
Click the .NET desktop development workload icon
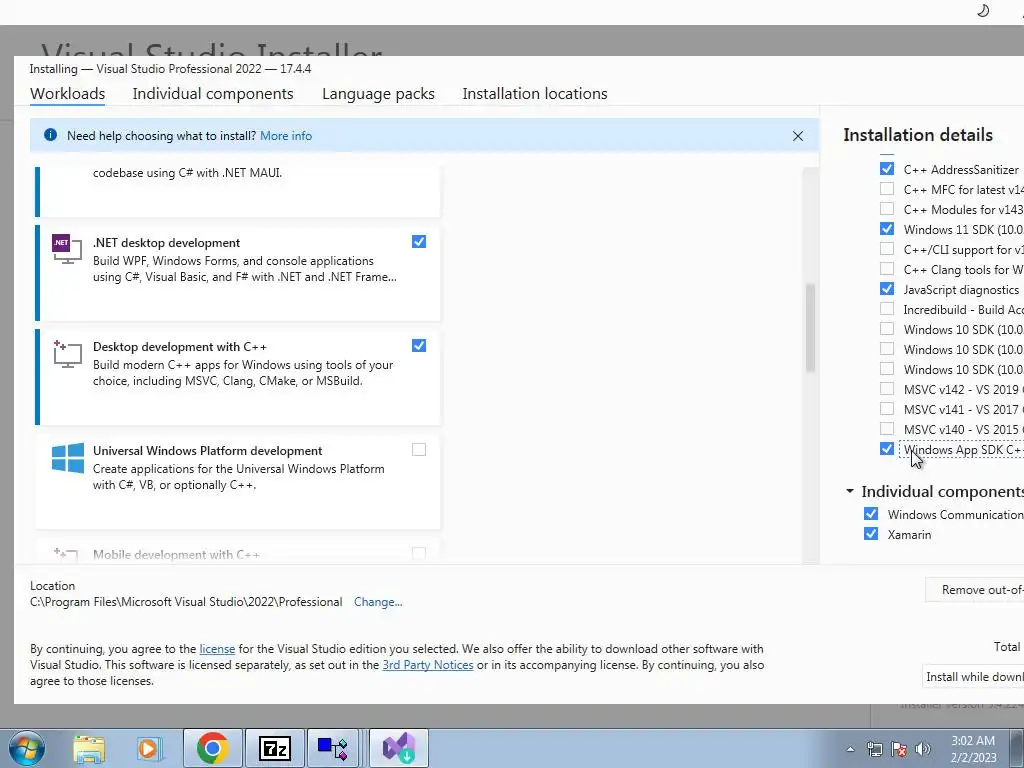pyautogui.click(x=67, y=249)
